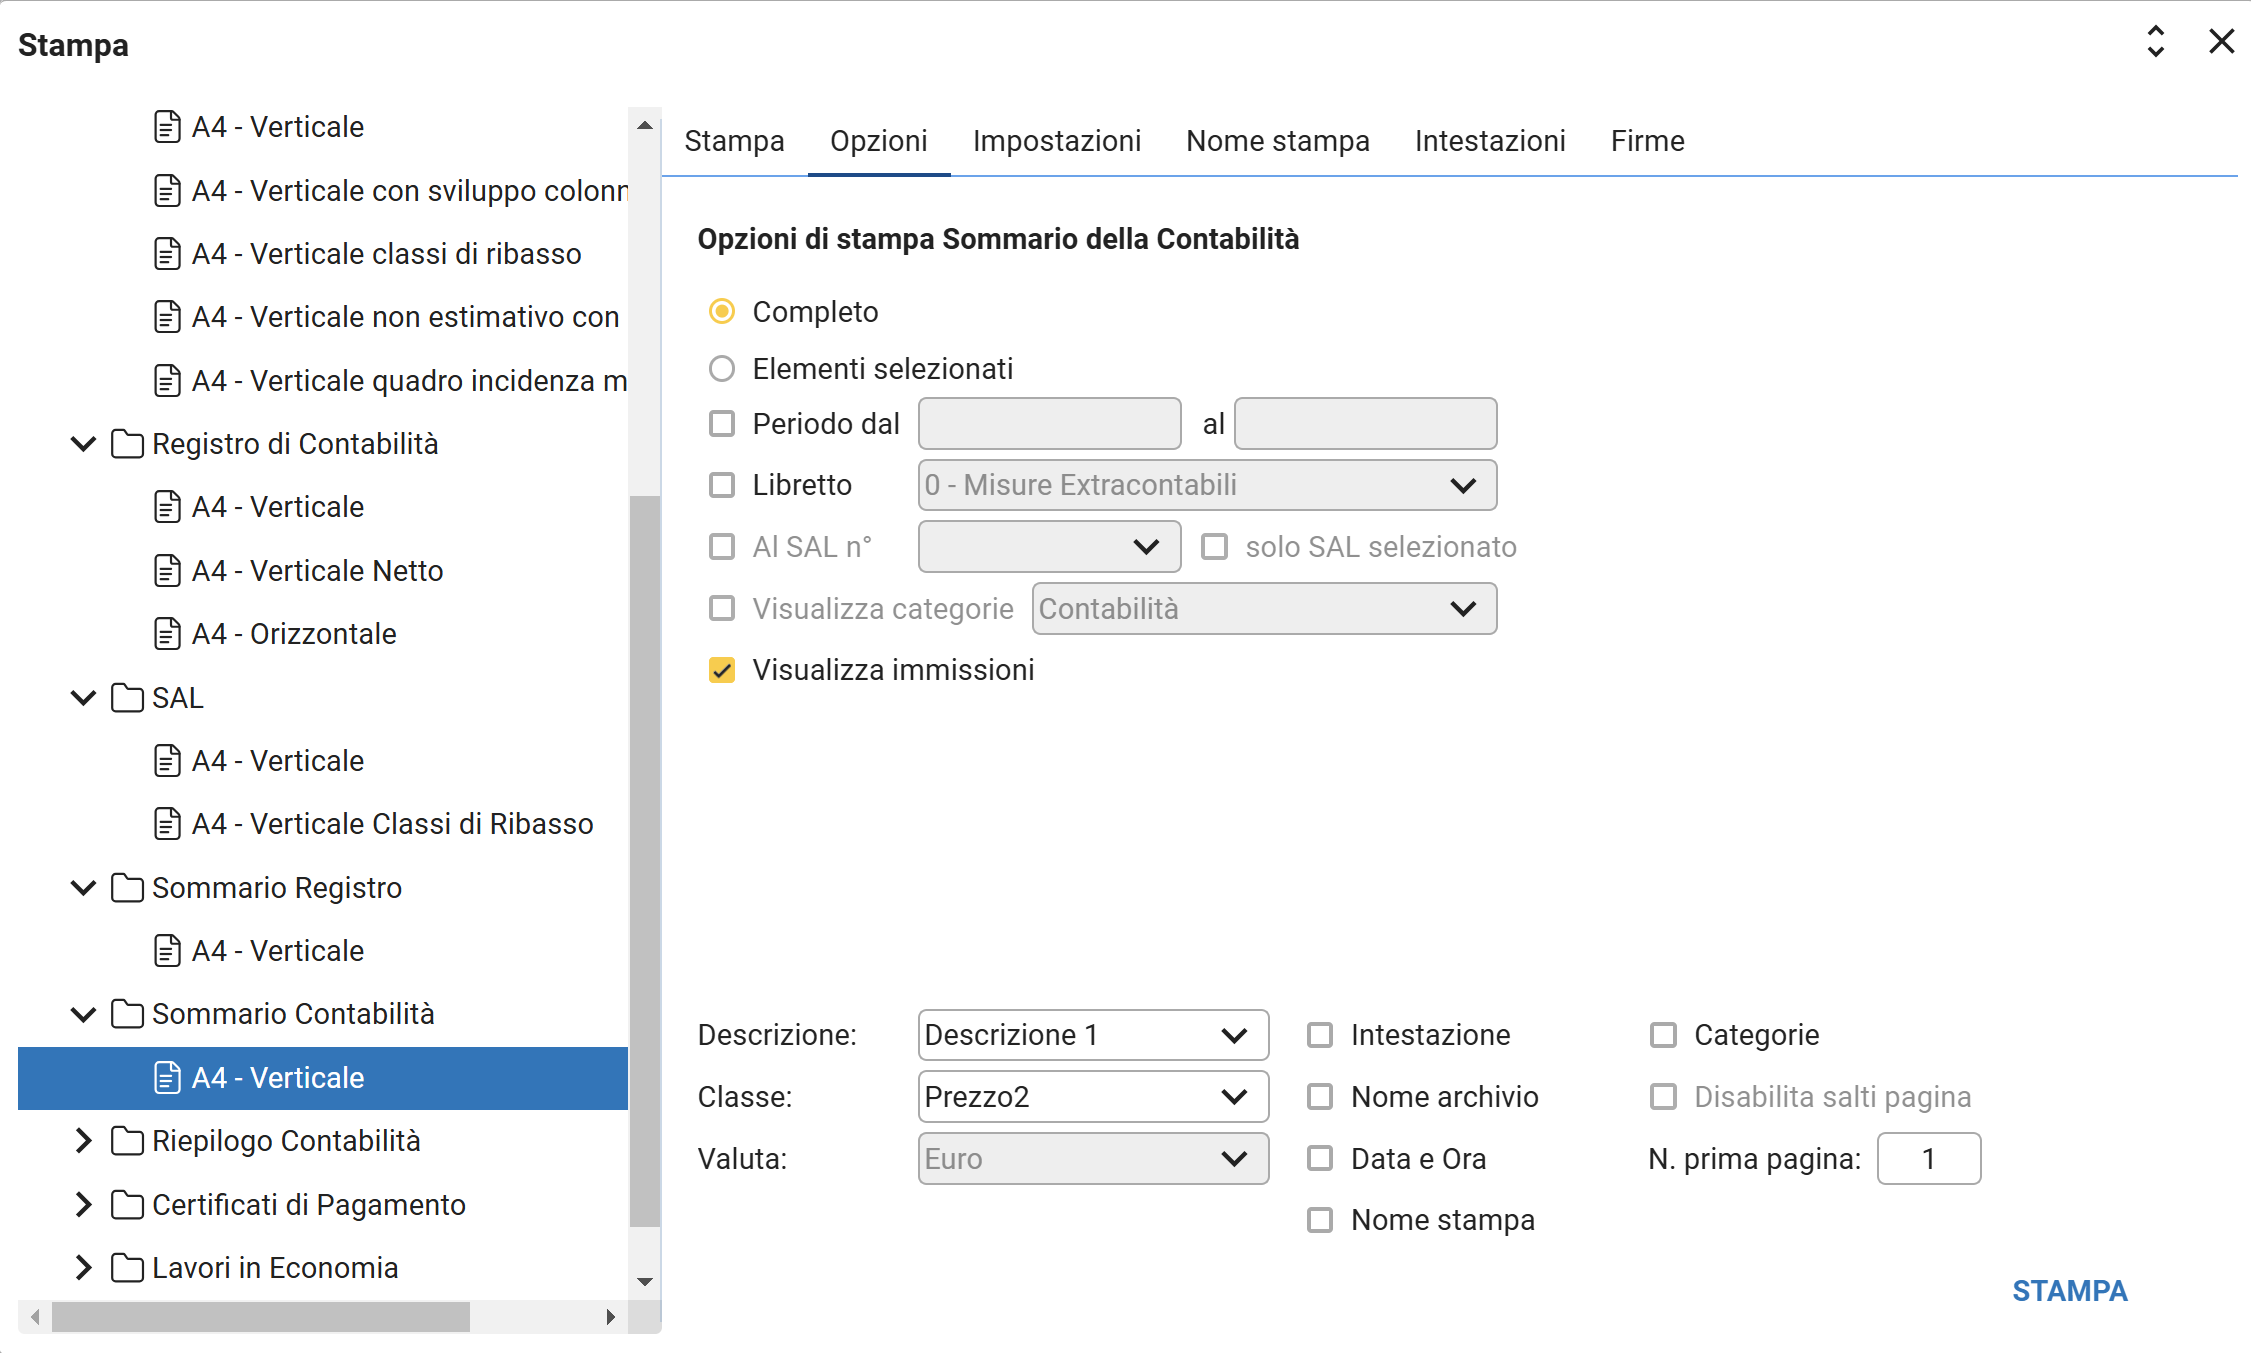Uncheck the Visualizza immissioni checkbox

[x=722, y=670]
